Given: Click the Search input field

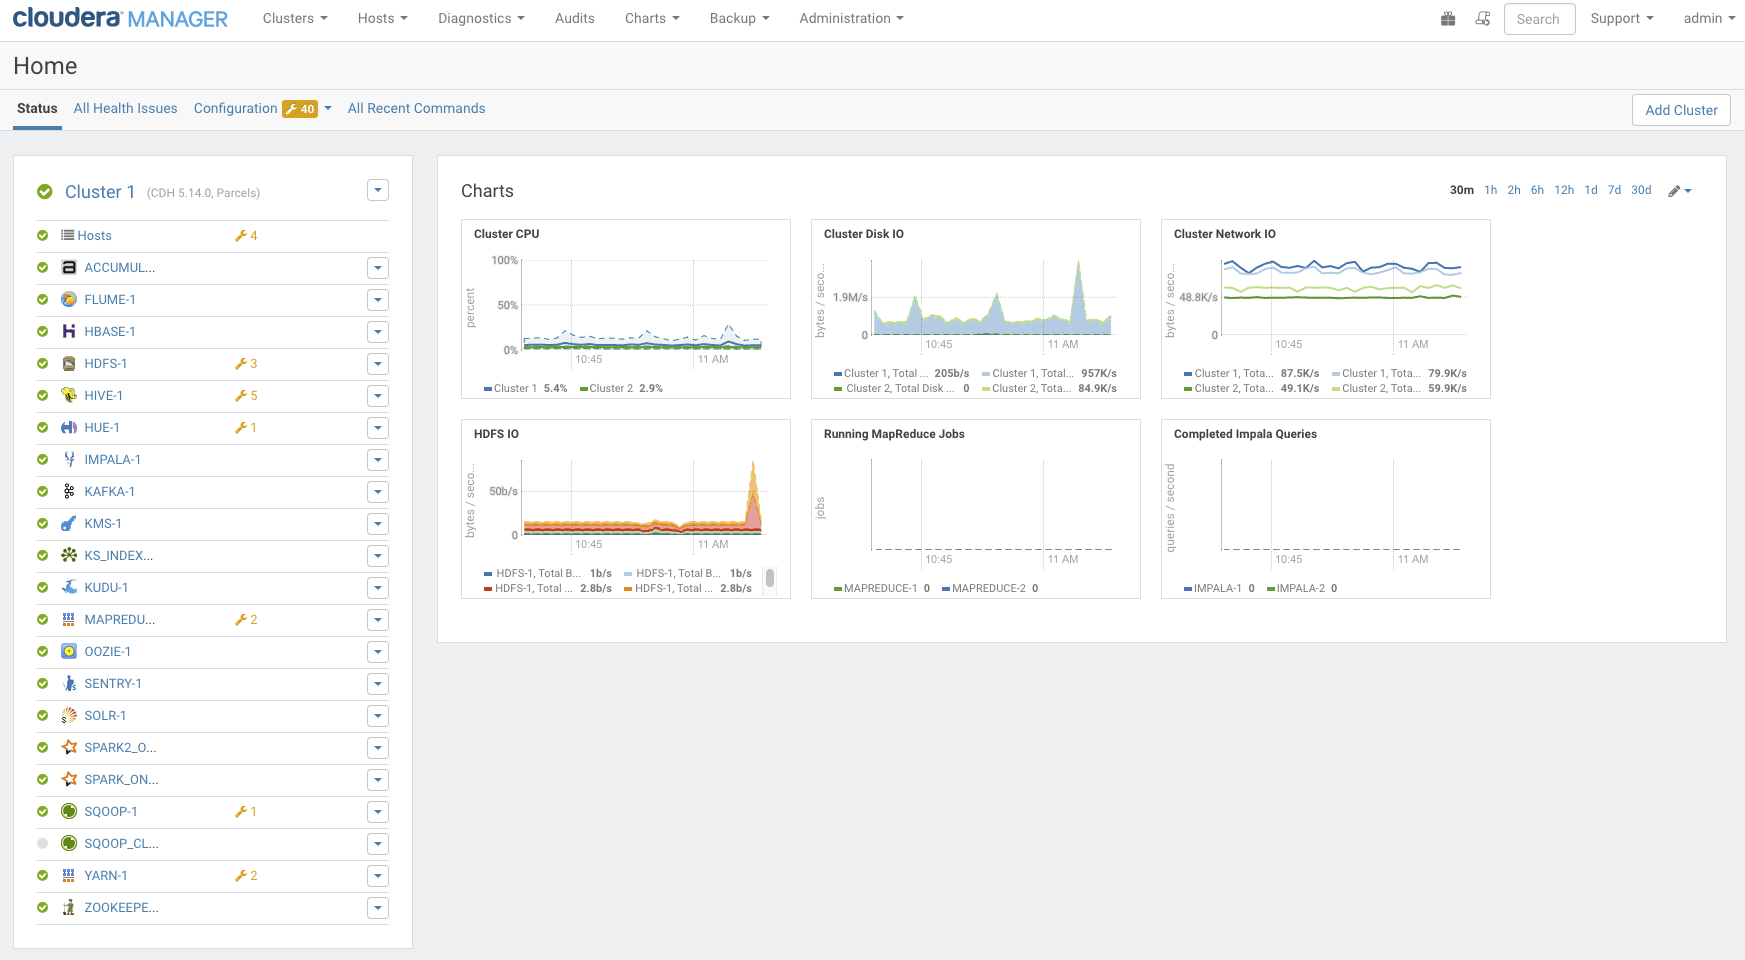Looking at the screenshot, I should 1538,19.
